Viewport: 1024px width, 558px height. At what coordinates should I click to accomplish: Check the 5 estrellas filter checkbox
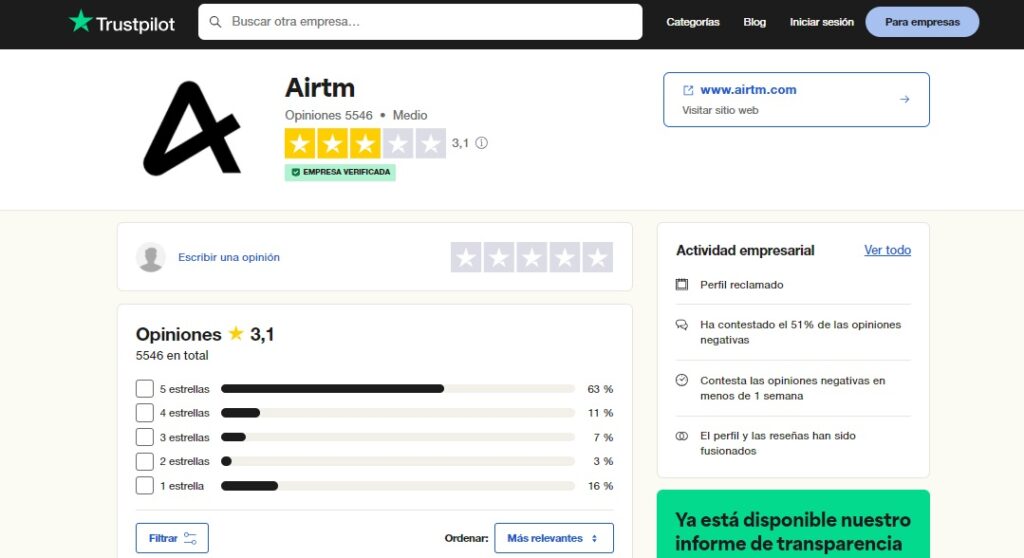click(x=145, y=389)
